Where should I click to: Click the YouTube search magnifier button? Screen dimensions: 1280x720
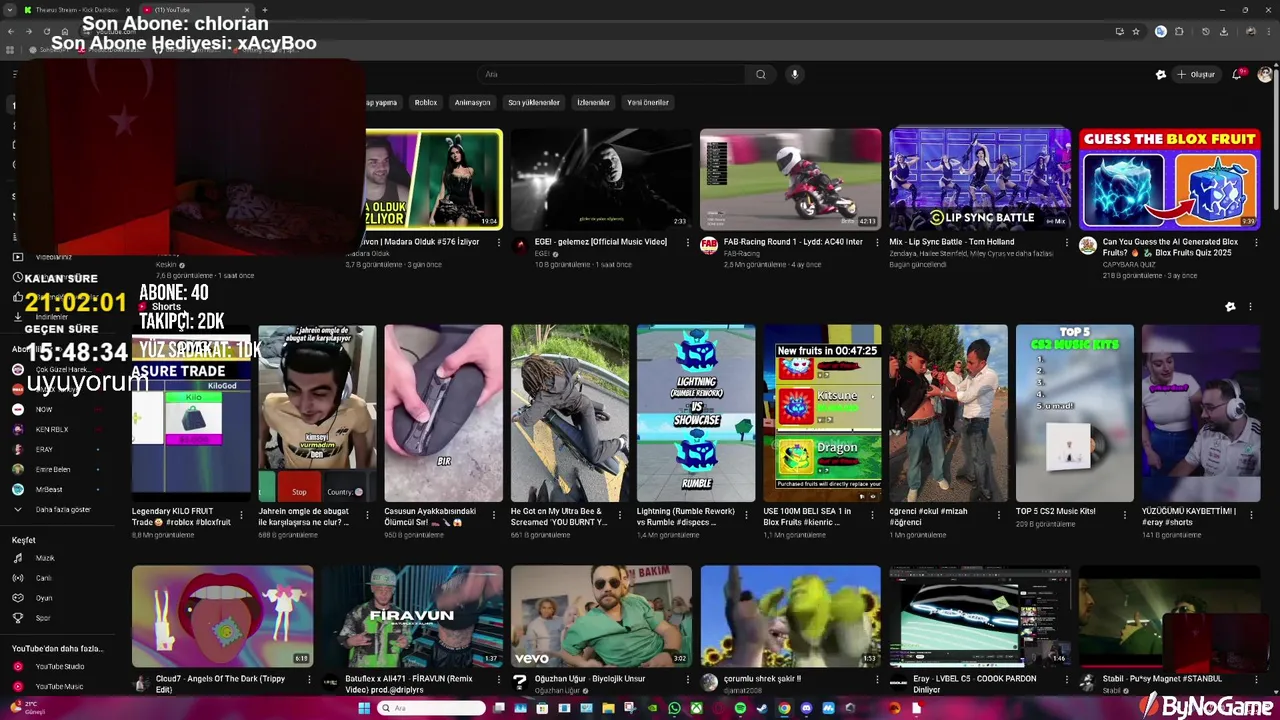[760, 74]
